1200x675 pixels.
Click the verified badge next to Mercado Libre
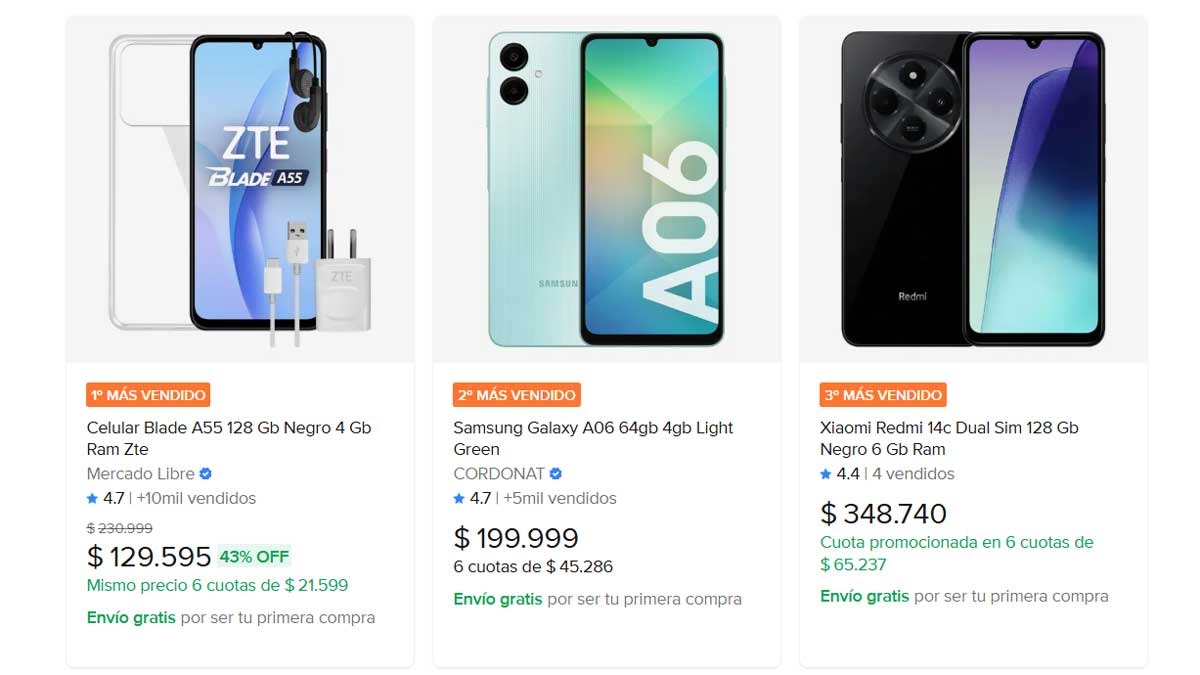pos(205,474)
